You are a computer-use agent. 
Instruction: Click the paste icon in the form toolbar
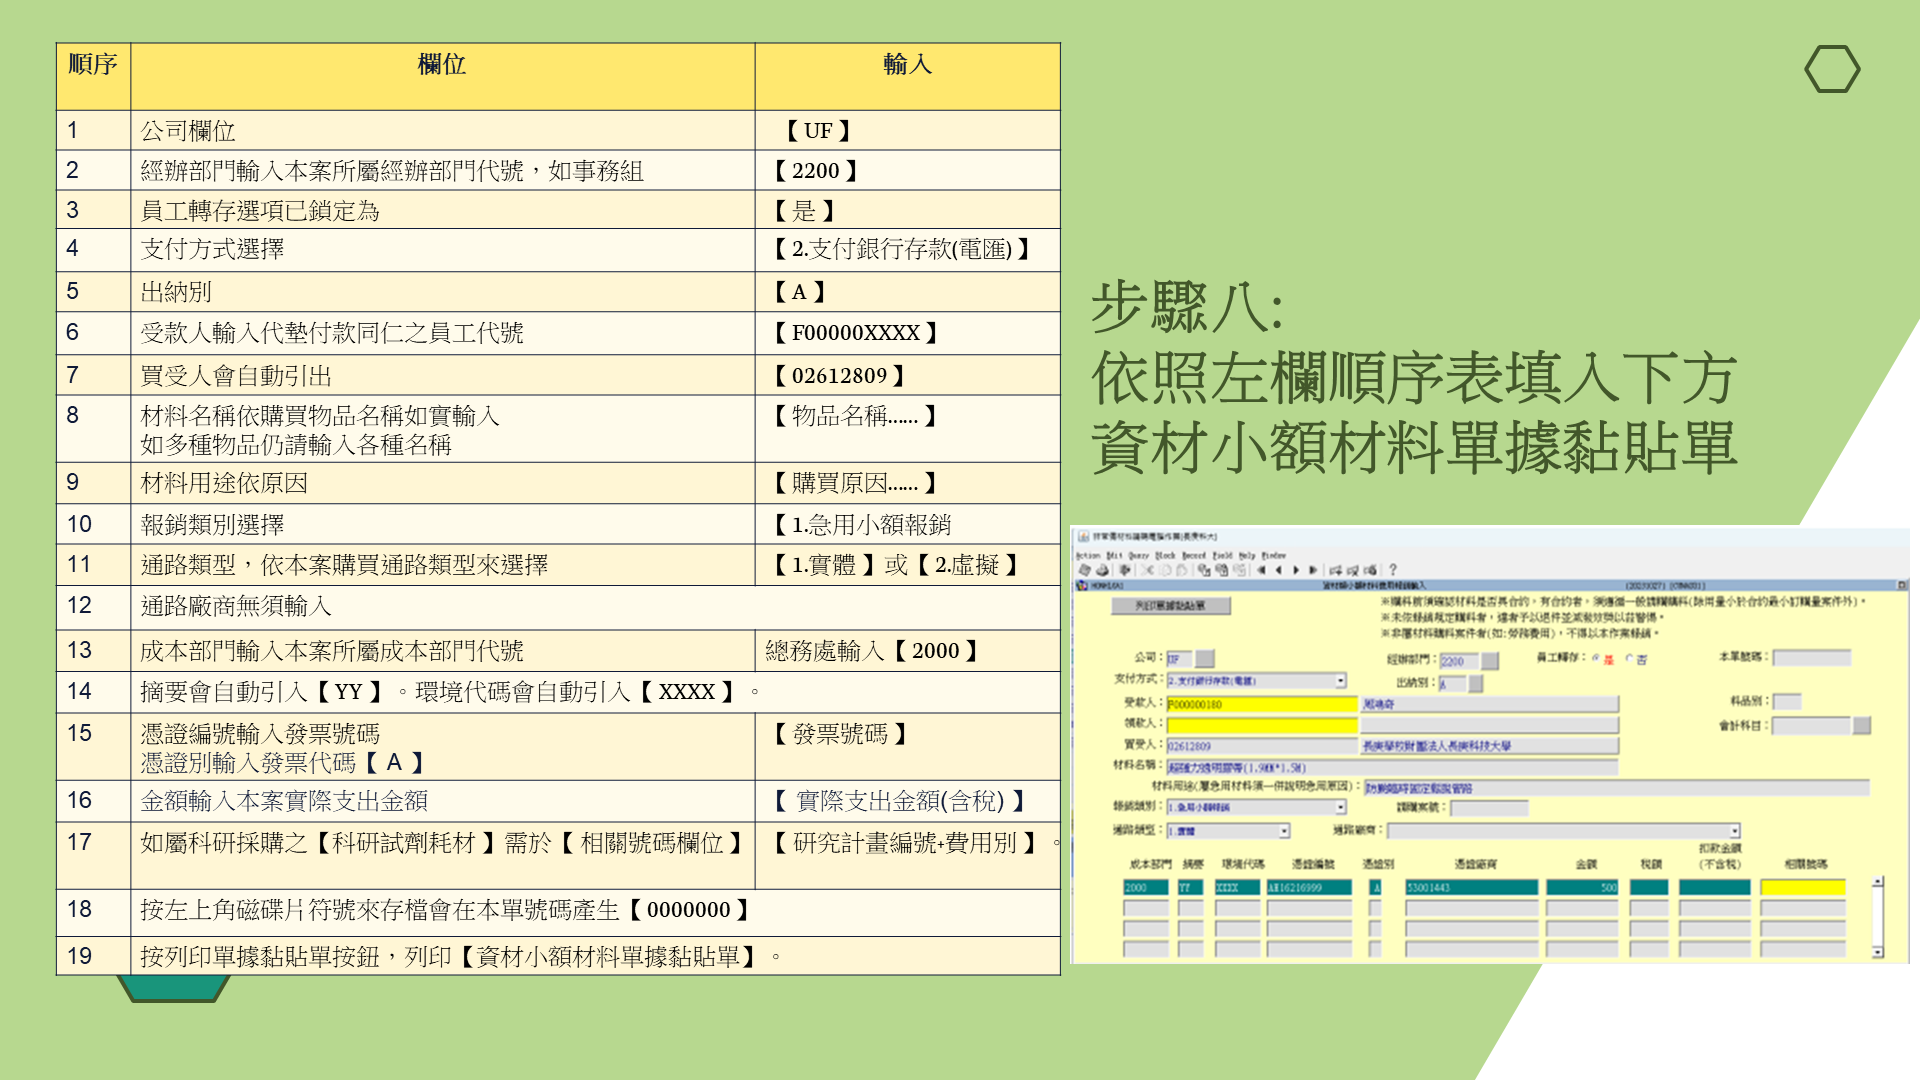pos(1182,570)
